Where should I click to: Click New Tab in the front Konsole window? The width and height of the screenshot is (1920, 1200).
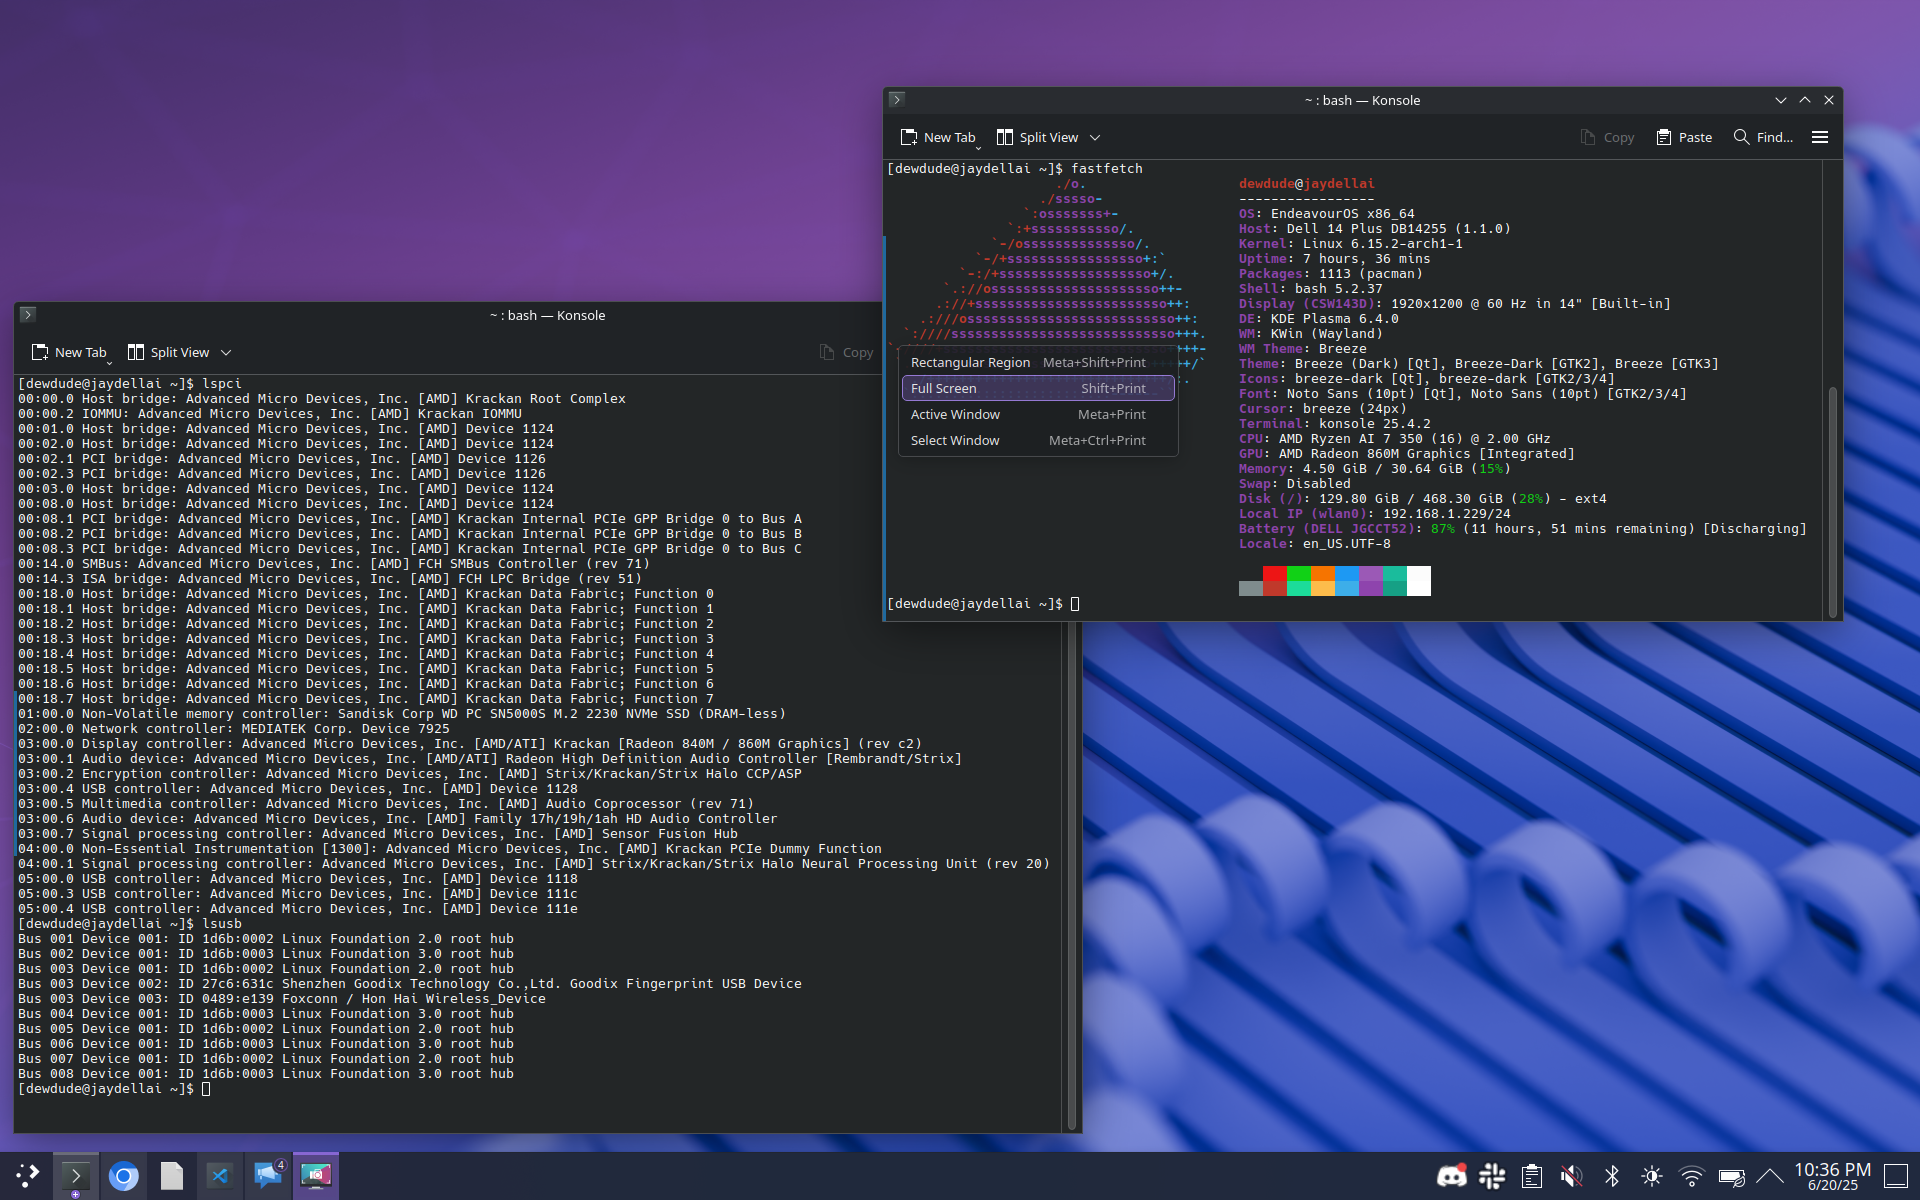coord(938,137)
